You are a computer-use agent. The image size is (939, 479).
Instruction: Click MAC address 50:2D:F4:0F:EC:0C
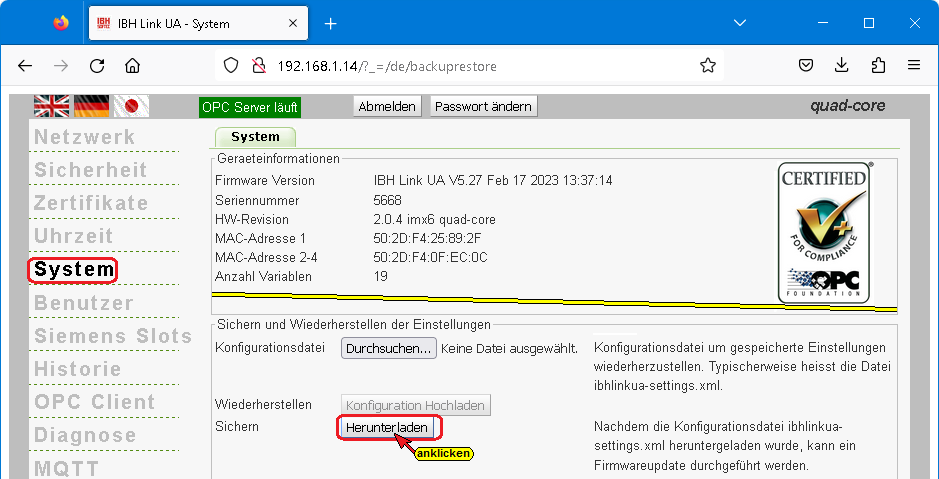(431, 257)
